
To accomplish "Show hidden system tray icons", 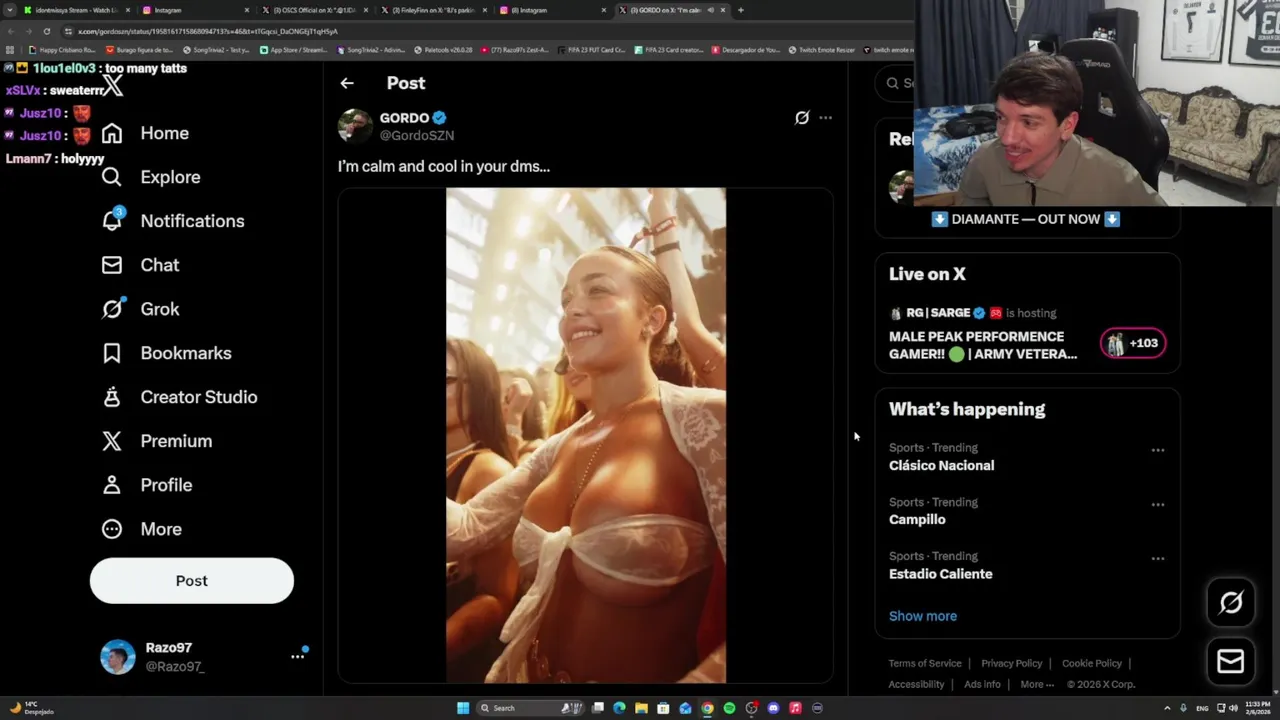I will pos(1167,708).
